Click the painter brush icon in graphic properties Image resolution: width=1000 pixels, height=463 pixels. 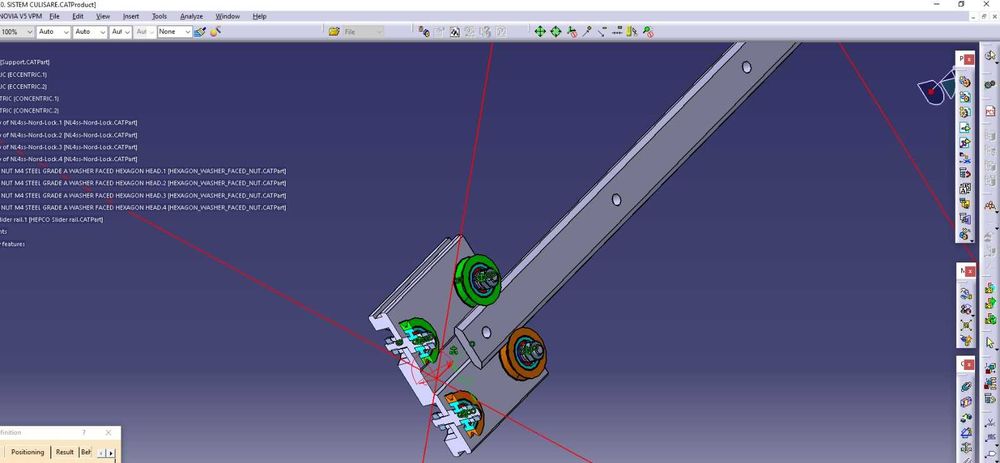tap(200, 31)
